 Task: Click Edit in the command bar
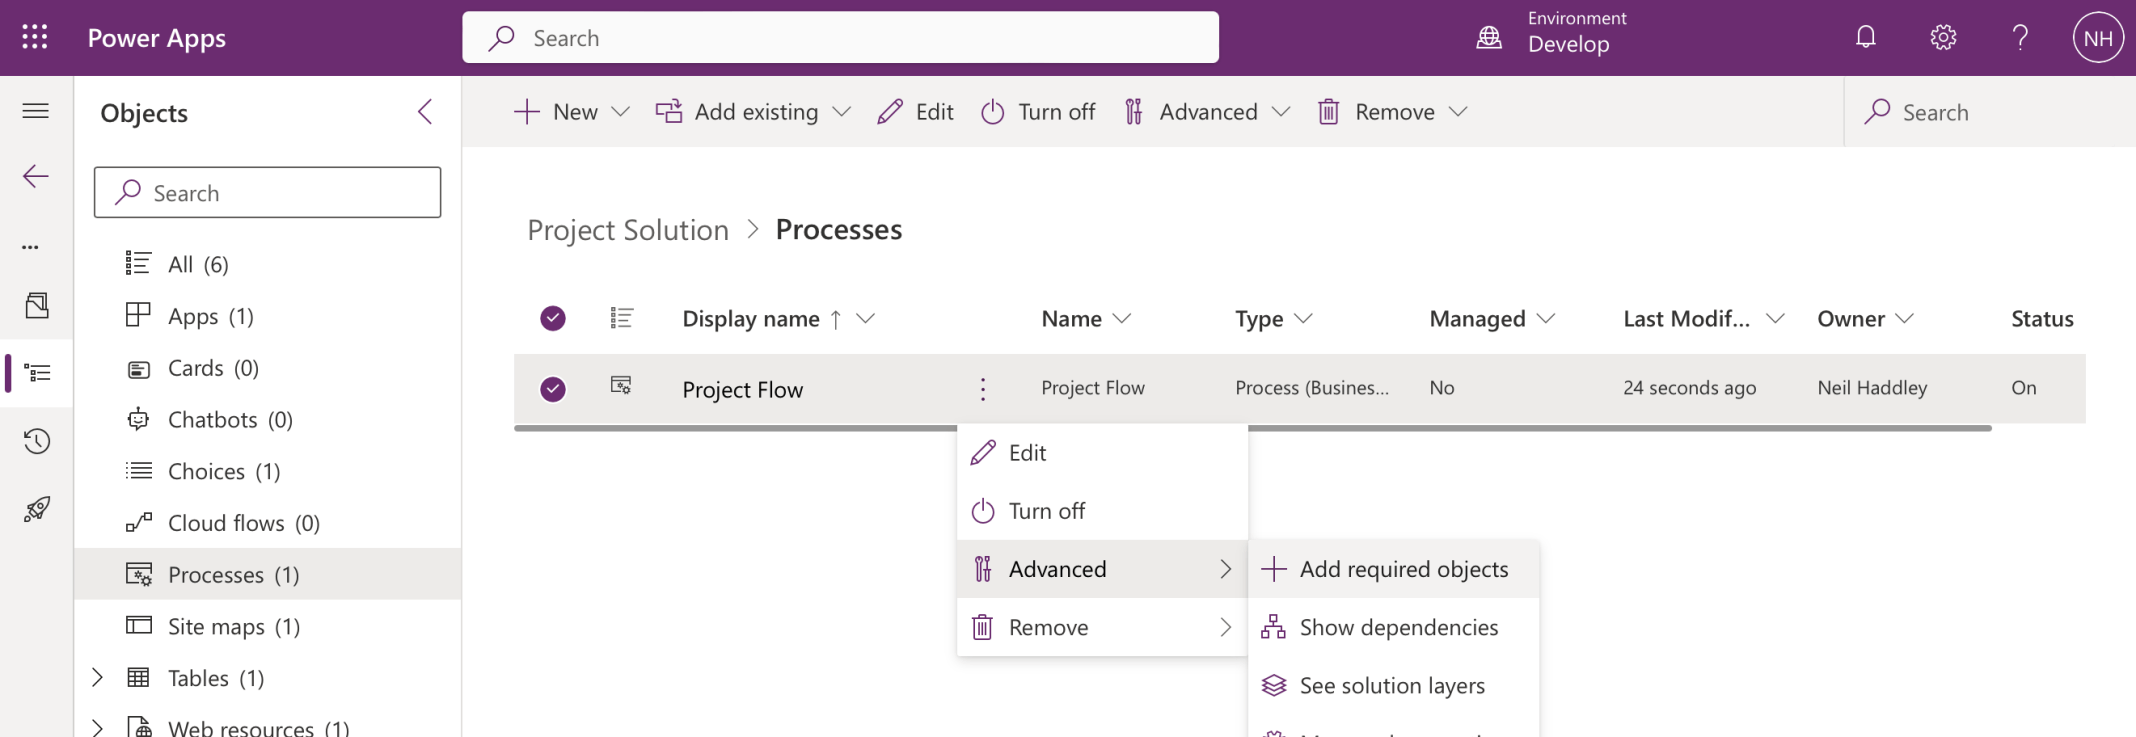click(916, 112)
